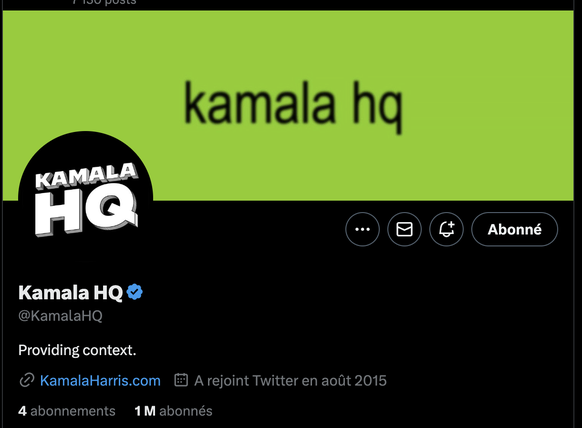Click the chain link icon beside website
The image size is (582, 428).
coord(27,380)
